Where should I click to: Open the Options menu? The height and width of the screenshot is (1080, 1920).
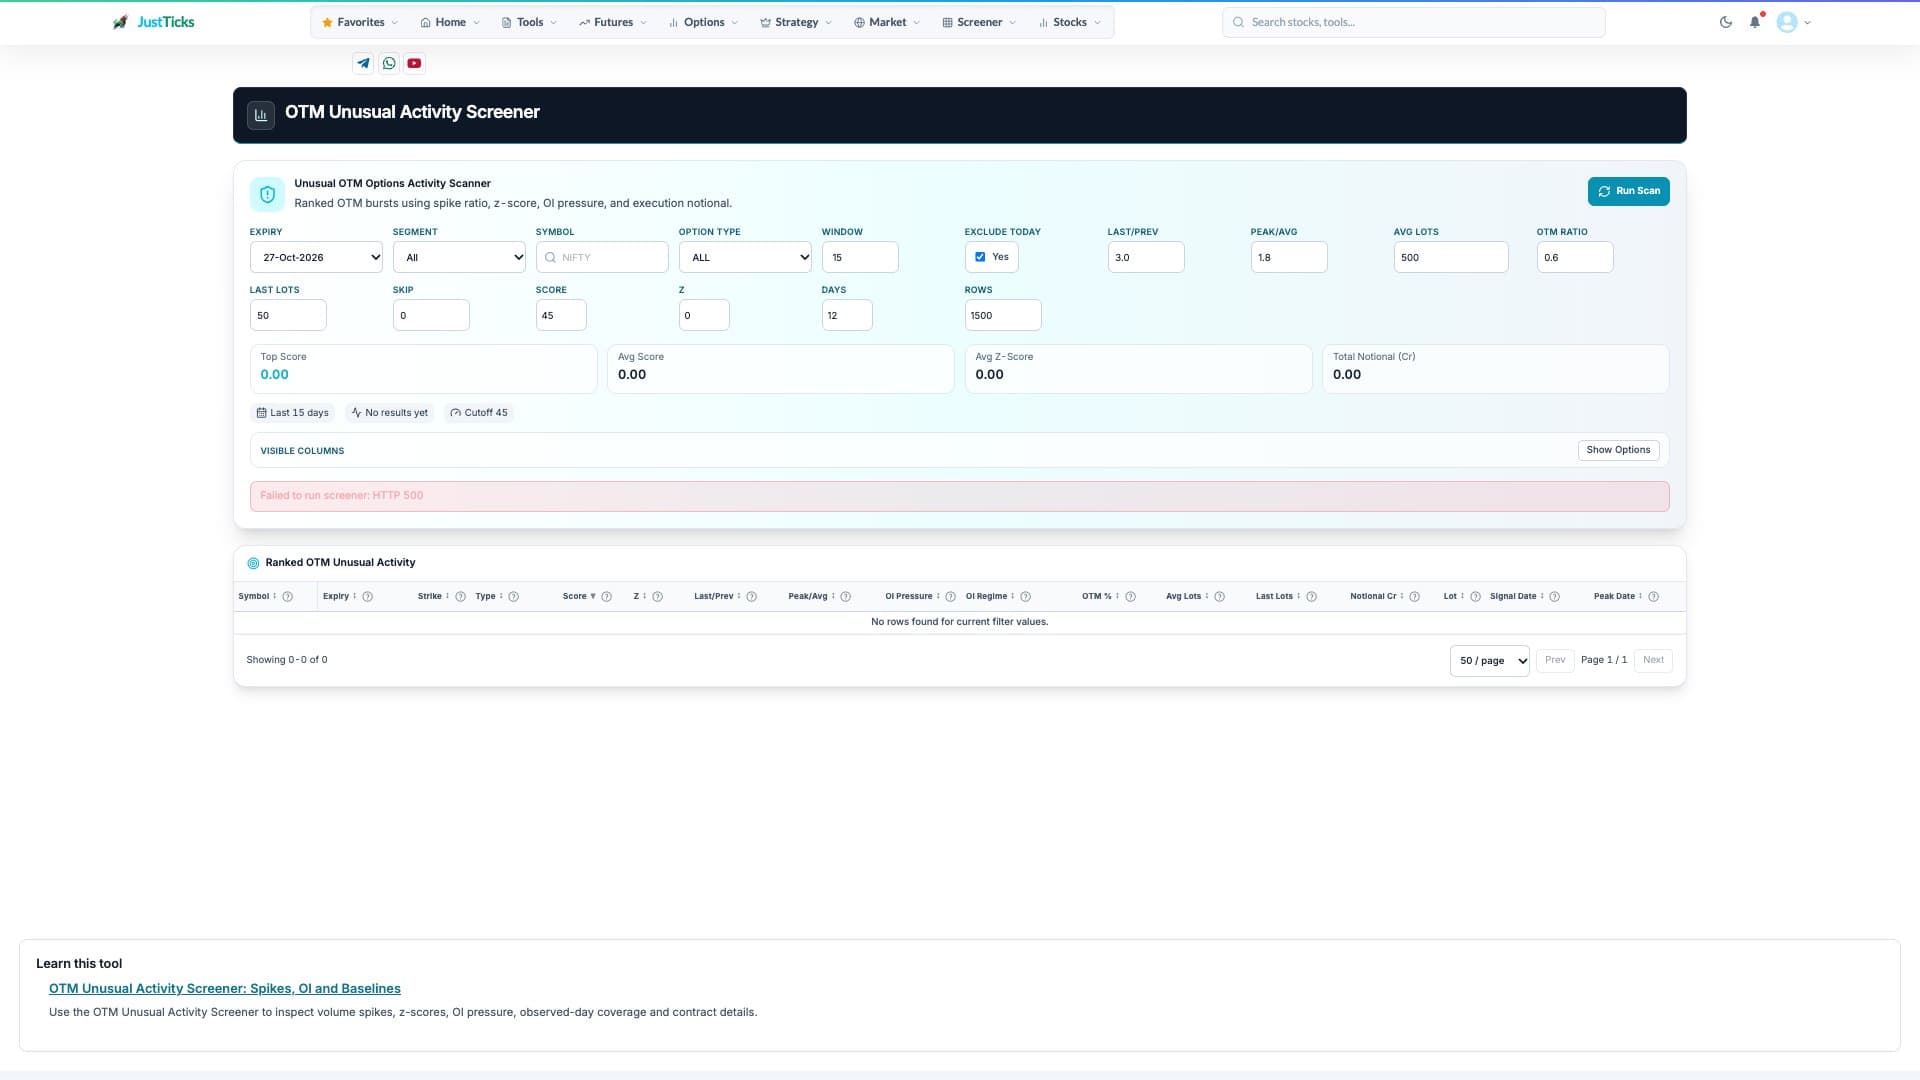pos(703,22)
